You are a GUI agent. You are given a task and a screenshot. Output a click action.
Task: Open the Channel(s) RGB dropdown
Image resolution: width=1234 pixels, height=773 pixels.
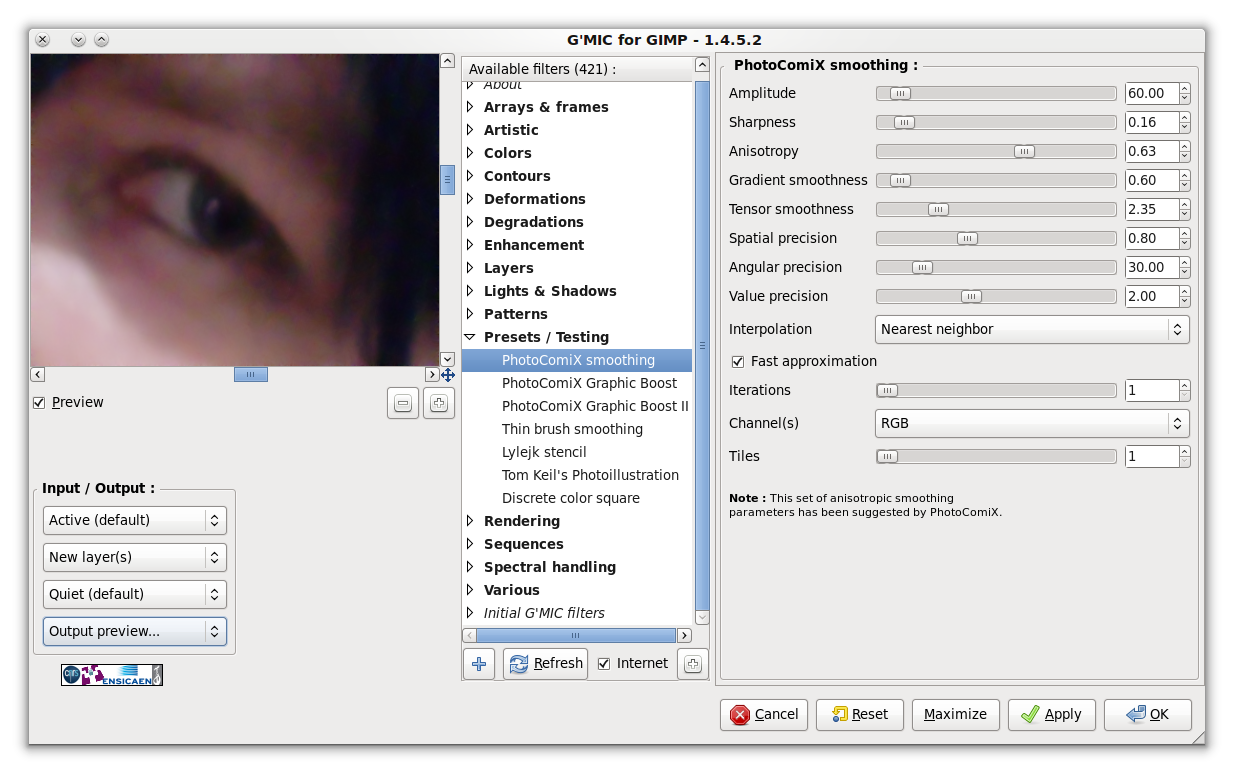(1032, 423)
